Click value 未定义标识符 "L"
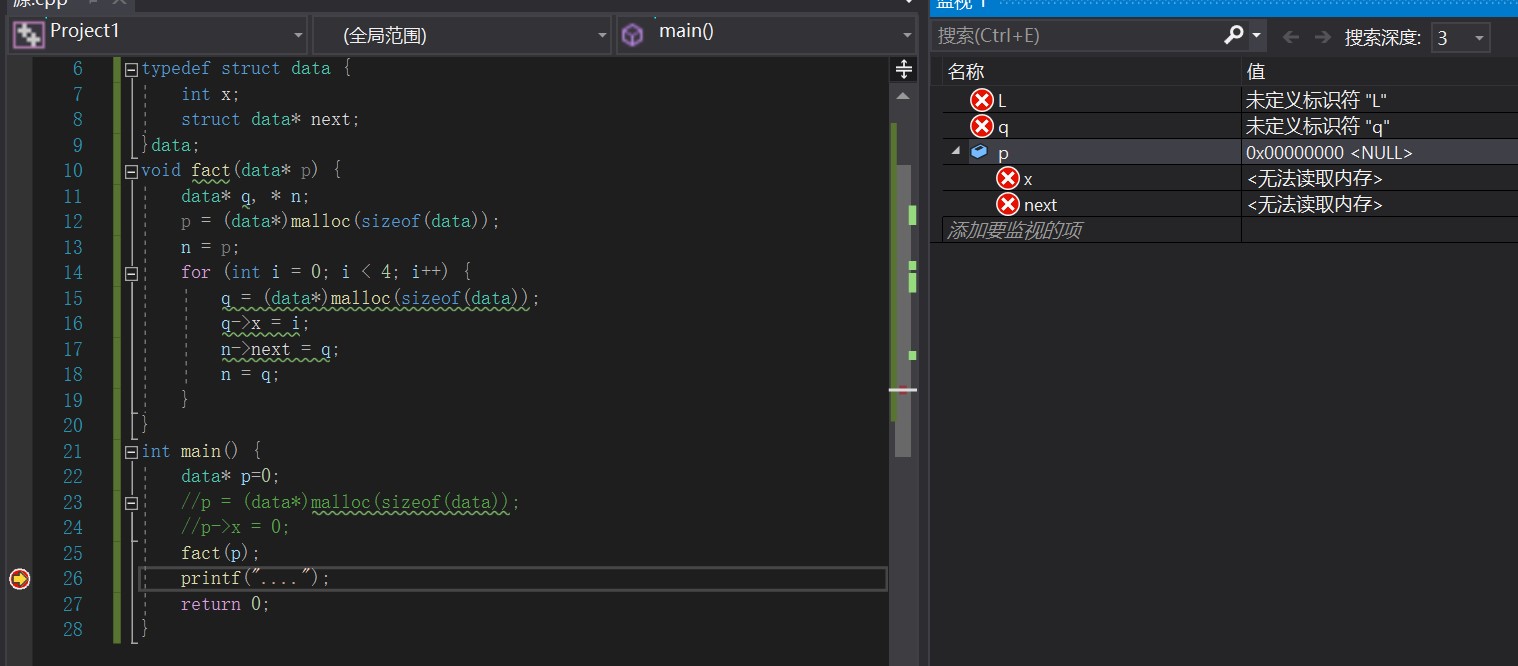 point(1316,100)
